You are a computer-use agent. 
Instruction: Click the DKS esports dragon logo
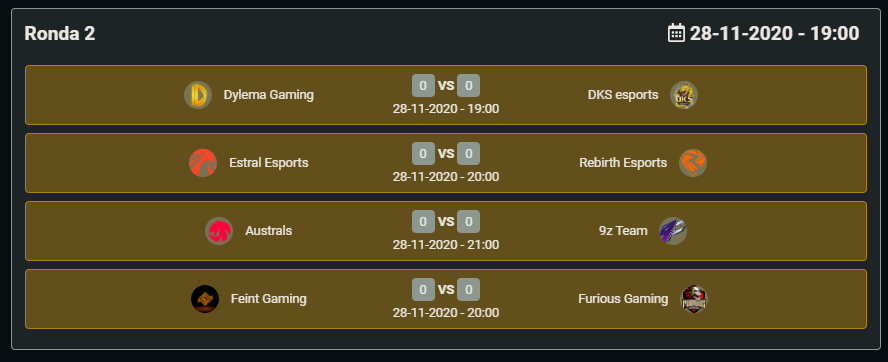click(x=684, y=95)
